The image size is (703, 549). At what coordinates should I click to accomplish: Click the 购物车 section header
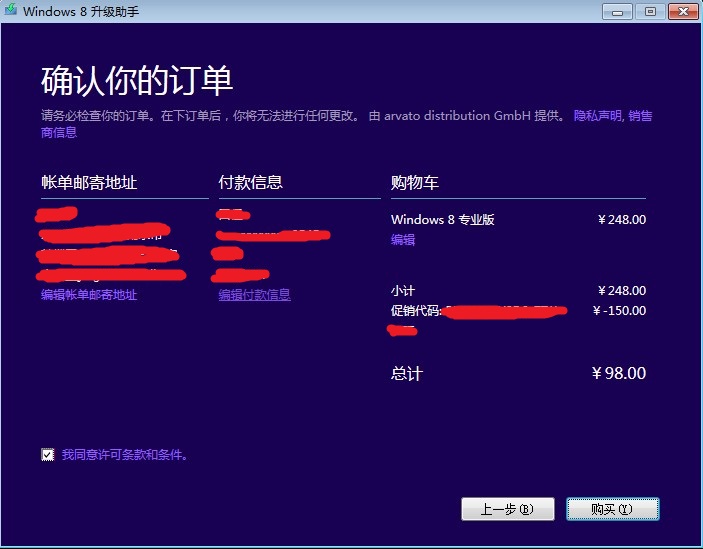click(414, 182)
